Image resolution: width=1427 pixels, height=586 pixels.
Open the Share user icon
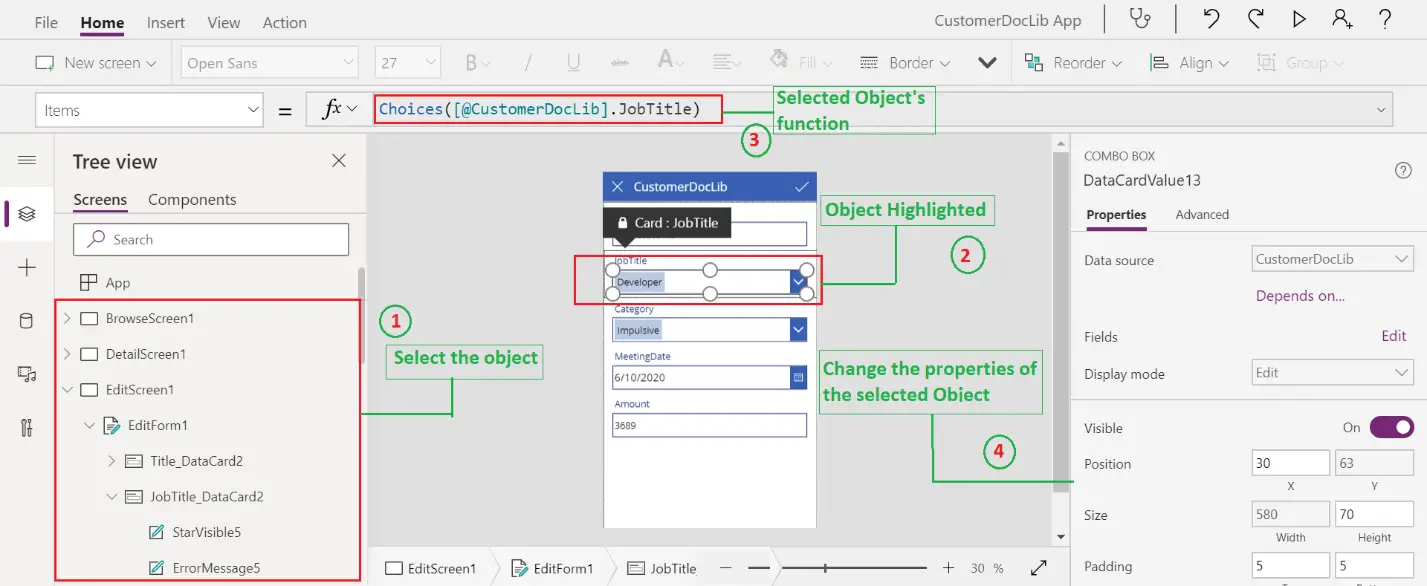[1342, 19]
